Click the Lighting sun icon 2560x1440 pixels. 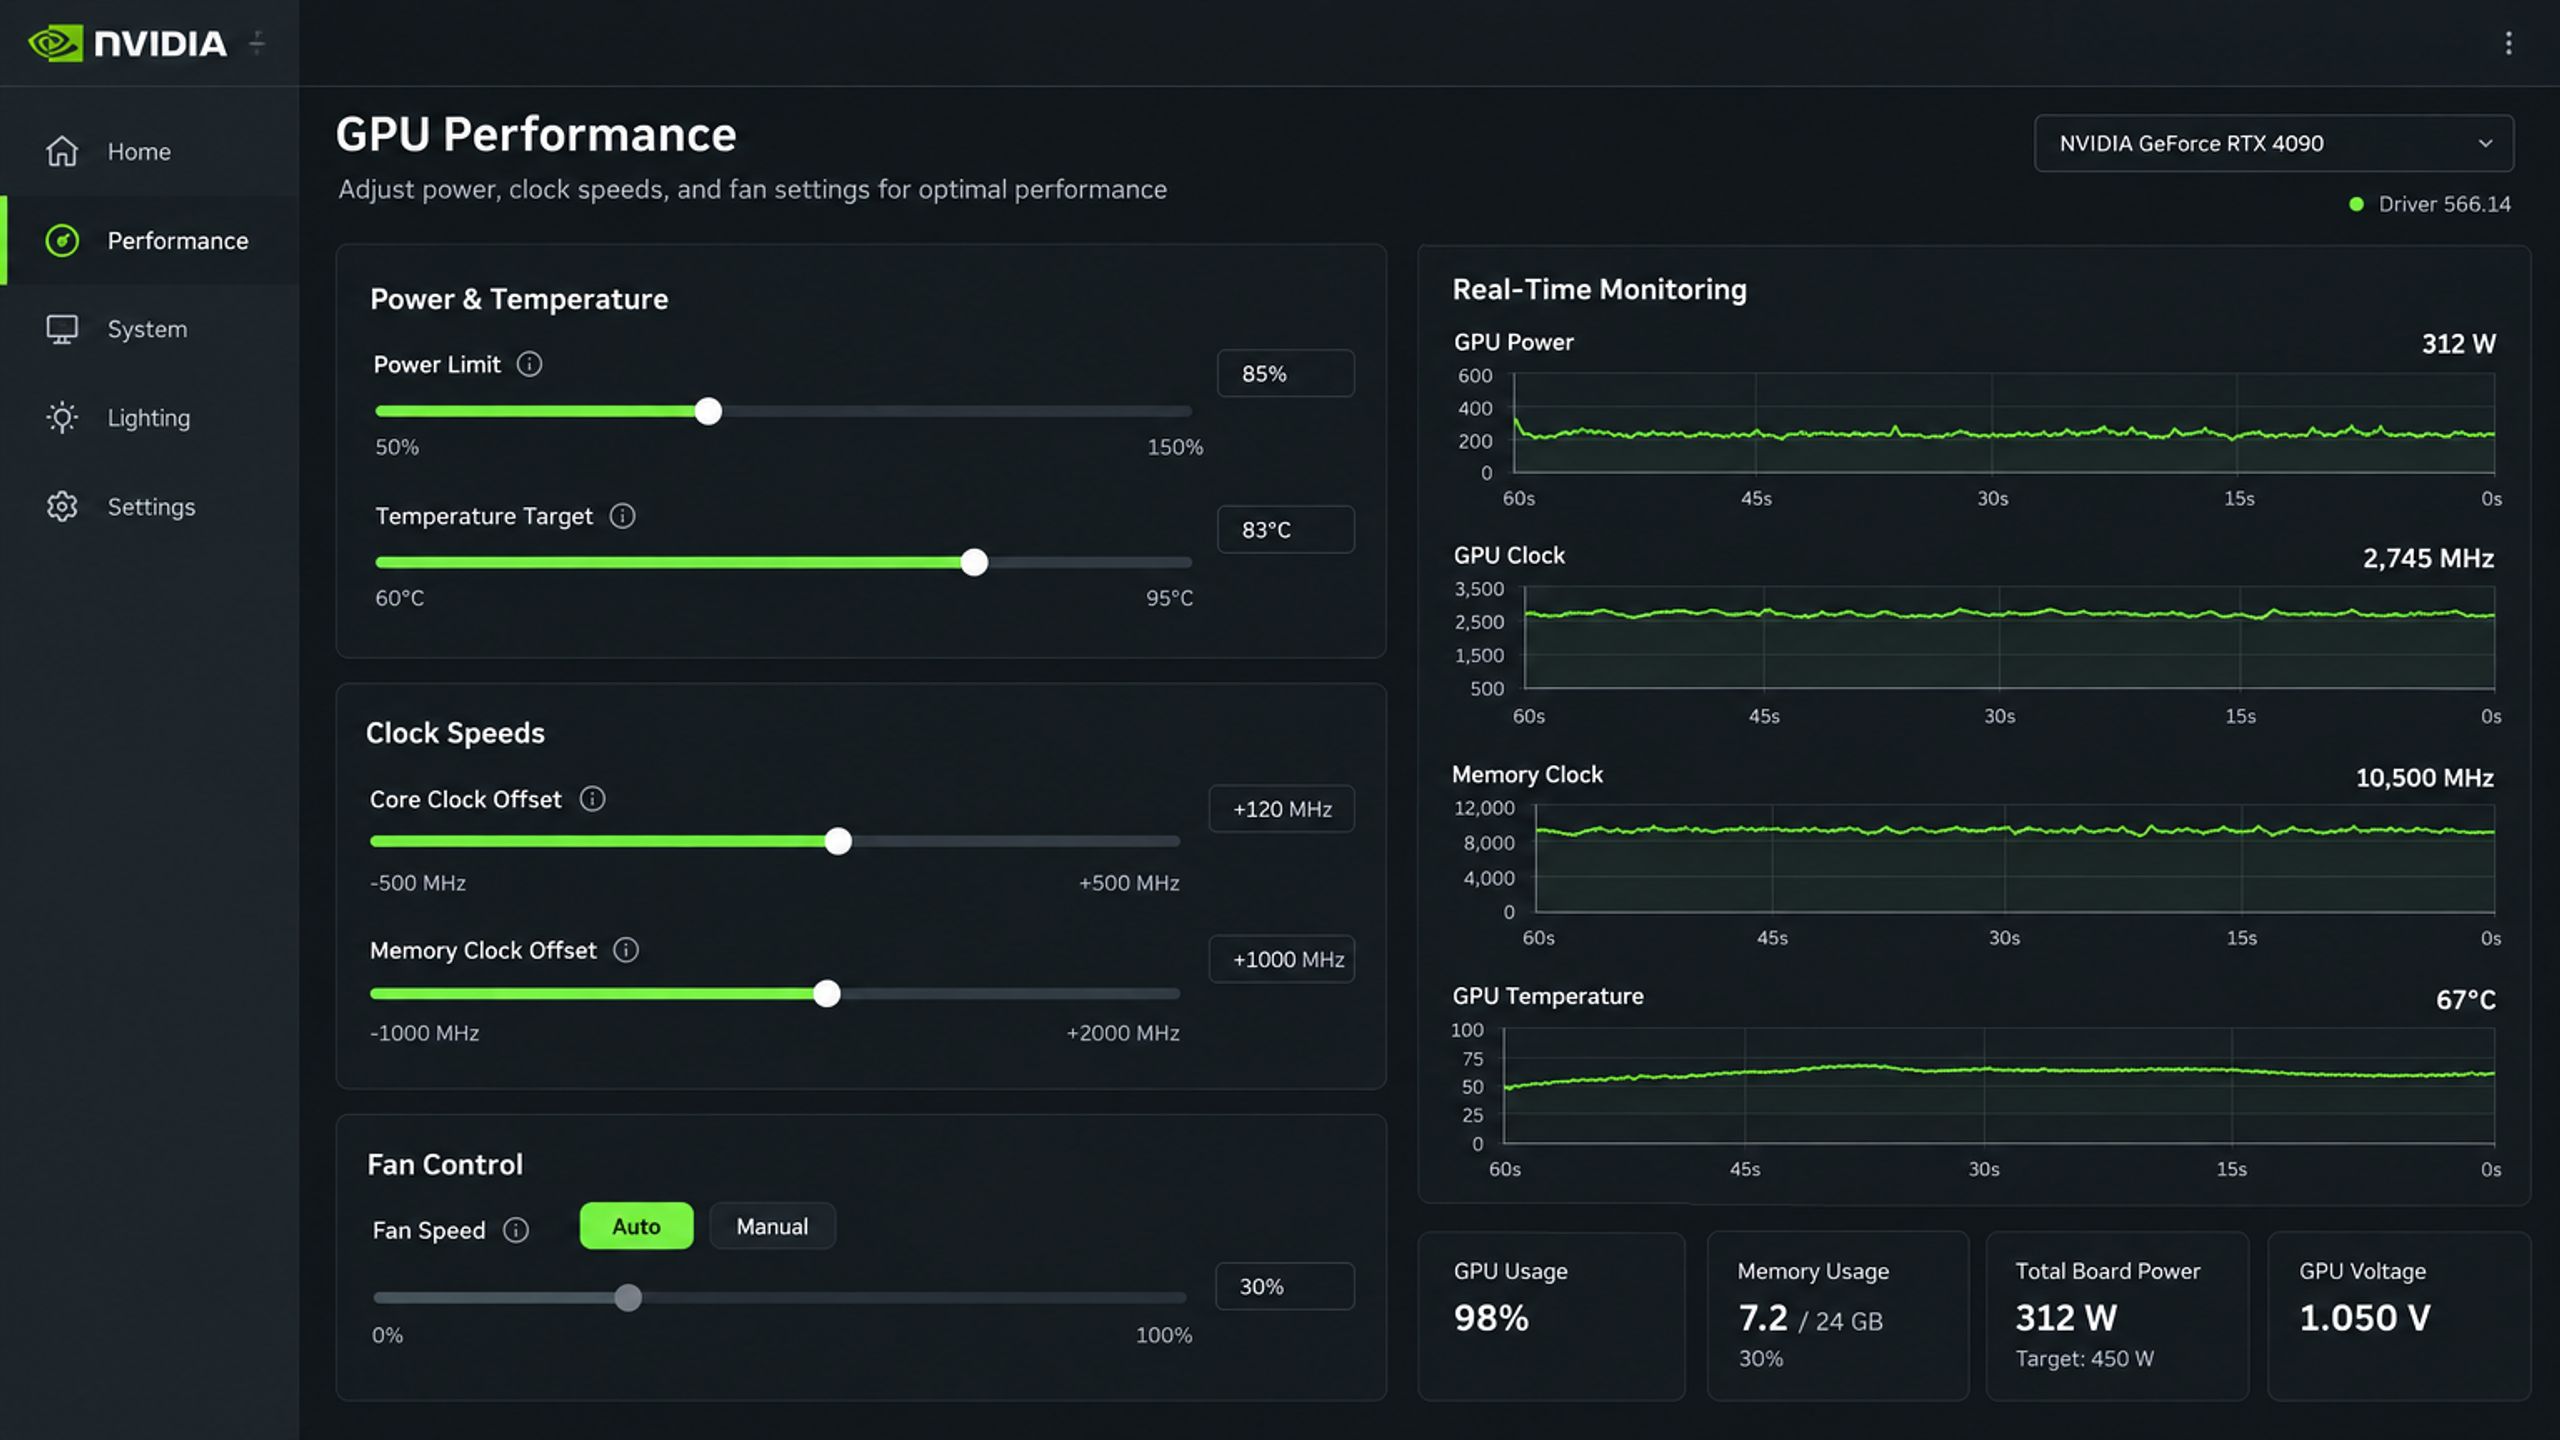tap(62, 417)
